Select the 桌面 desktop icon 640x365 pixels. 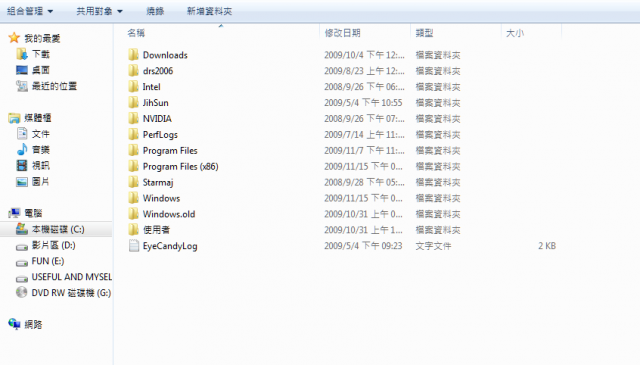click(22, 70)
